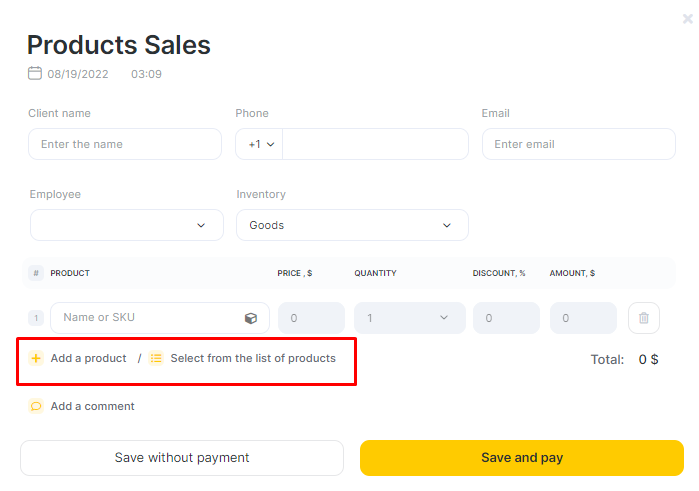Click Select from the list of products

click(x=253, y=359)
